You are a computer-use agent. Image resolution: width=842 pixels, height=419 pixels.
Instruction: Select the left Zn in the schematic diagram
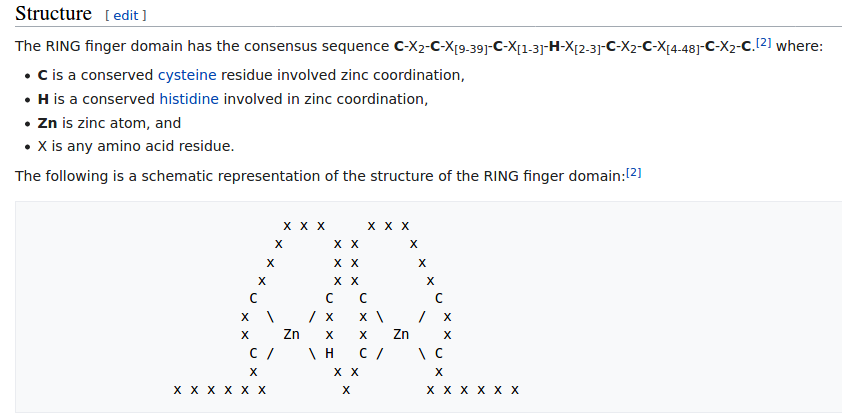[x=292, y=334]
